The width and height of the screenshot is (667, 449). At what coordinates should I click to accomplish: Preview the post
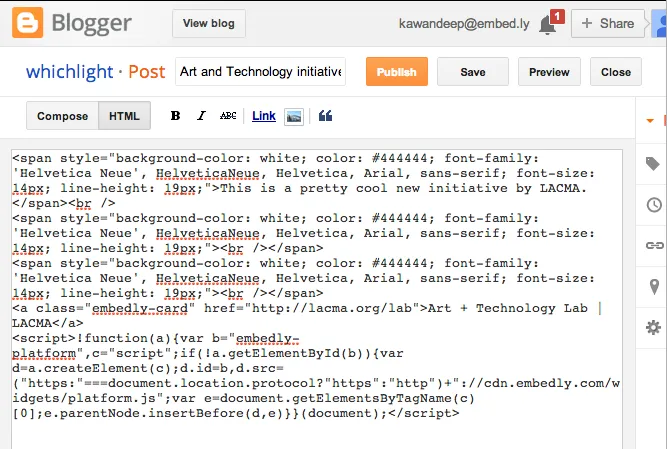[549, 72]
